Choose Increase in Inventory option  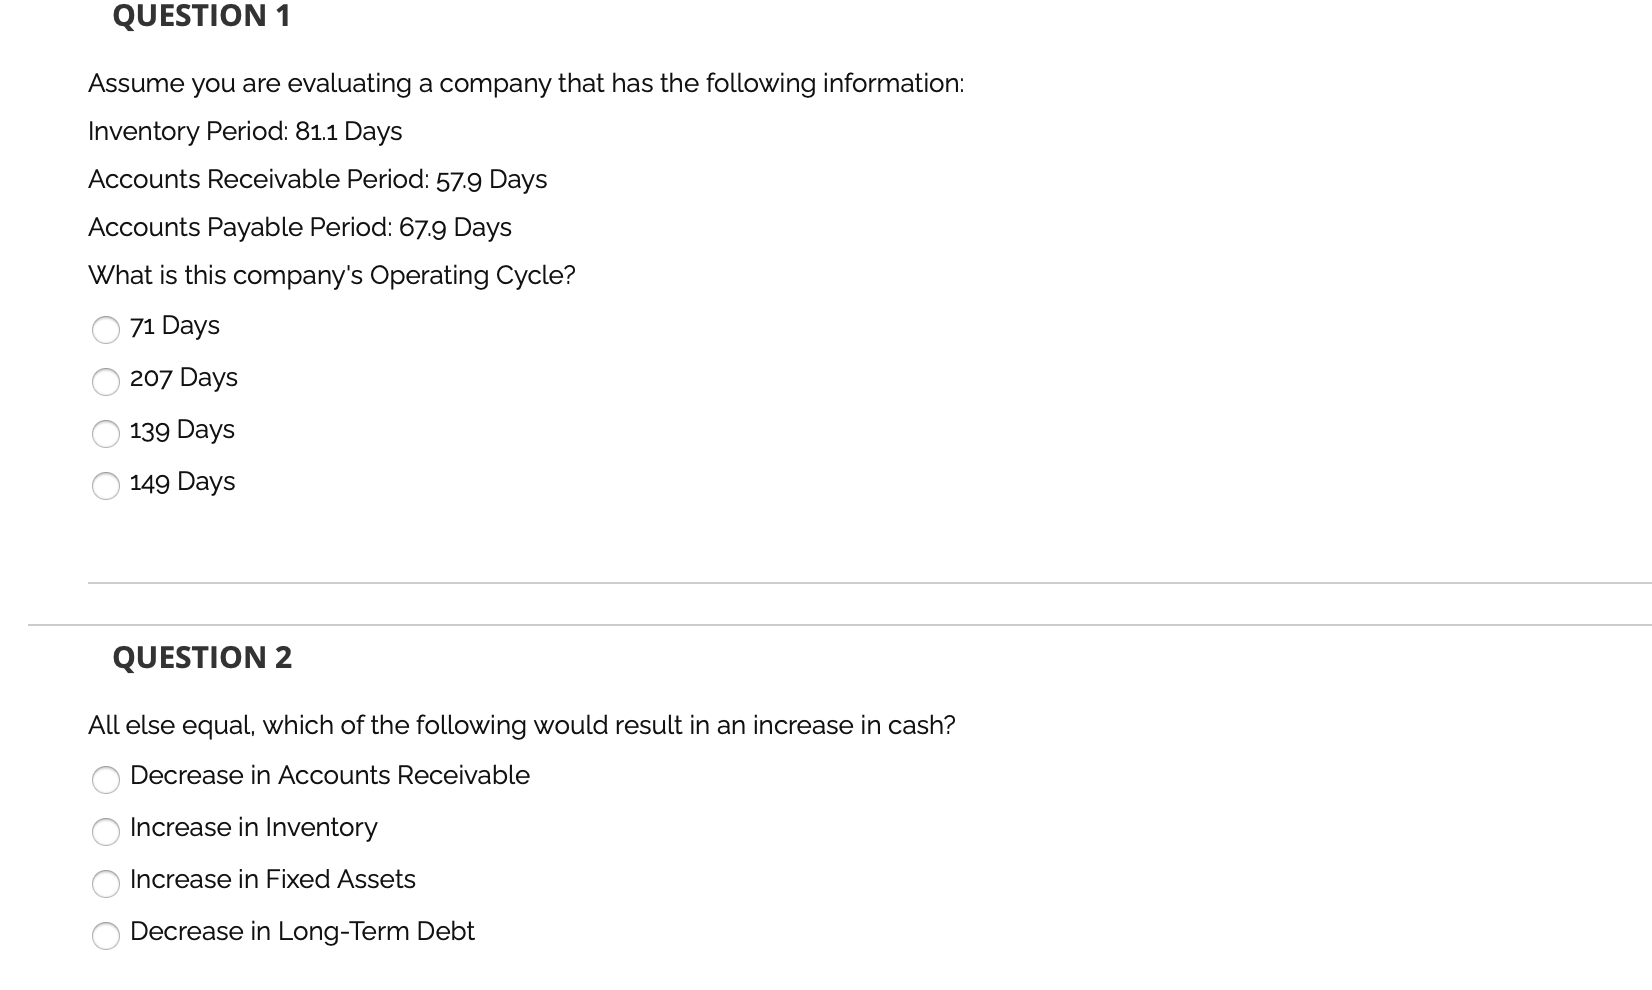pyautogui.click(x=106, y=832)
